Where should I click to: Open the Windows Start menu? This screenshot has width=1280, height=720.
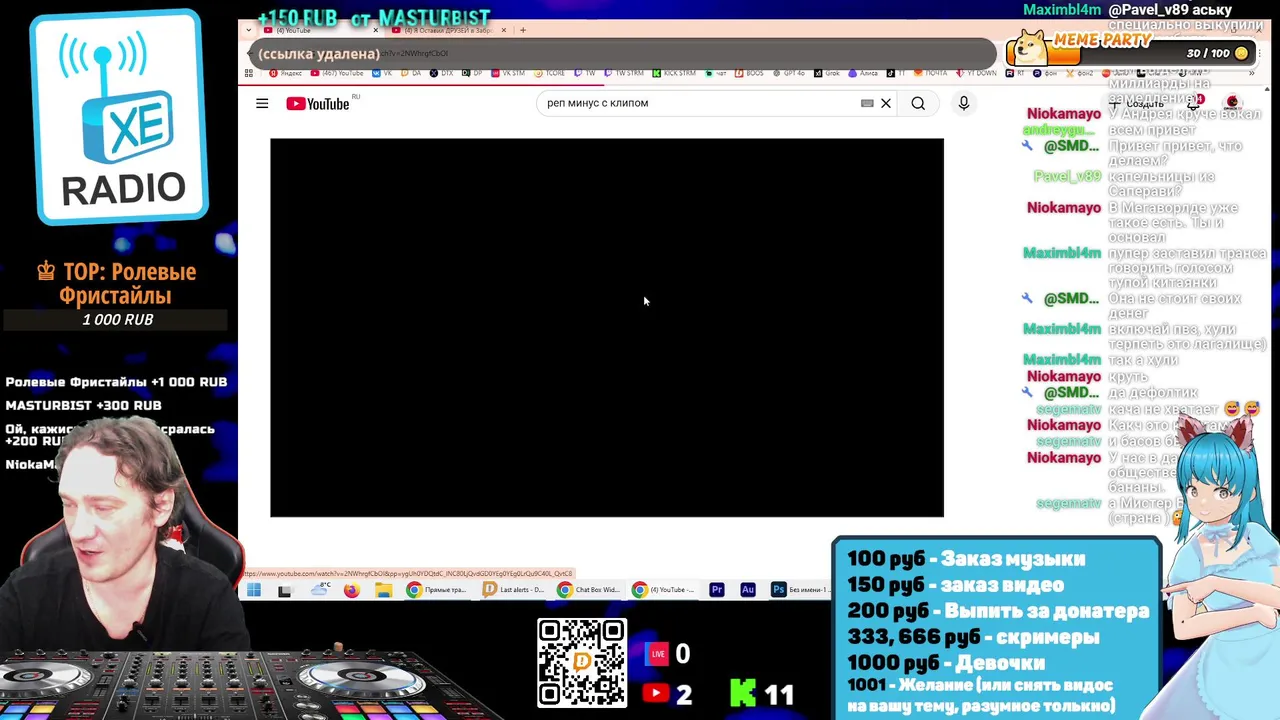point(254,590)
